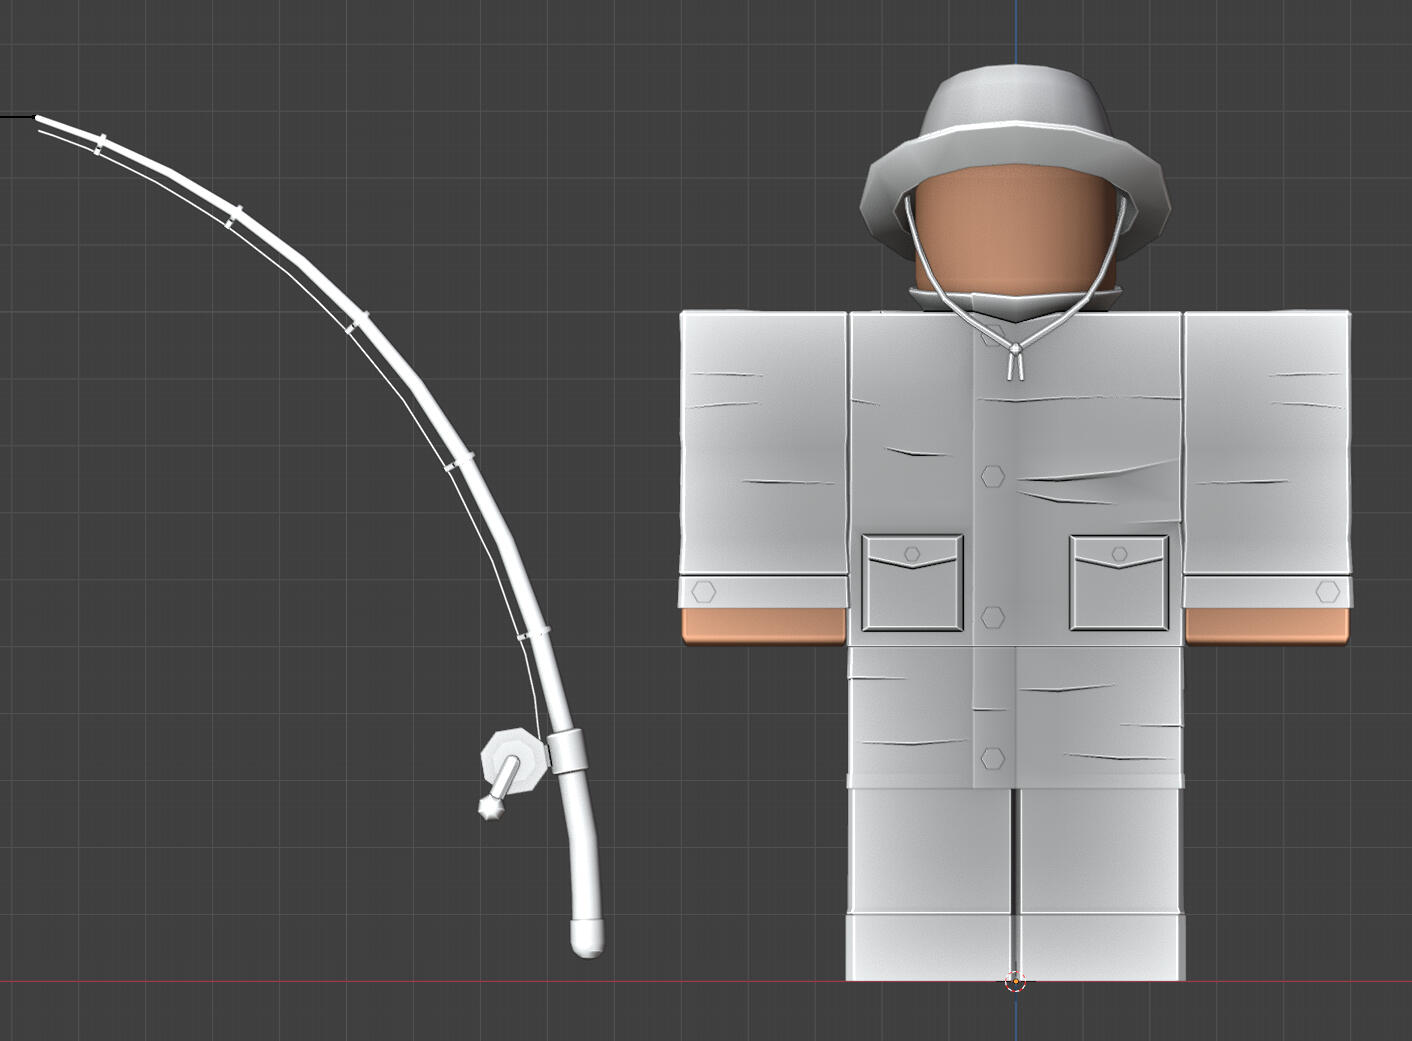
Task: Select the character's exposed right hand
Action: click(1267, 625)
